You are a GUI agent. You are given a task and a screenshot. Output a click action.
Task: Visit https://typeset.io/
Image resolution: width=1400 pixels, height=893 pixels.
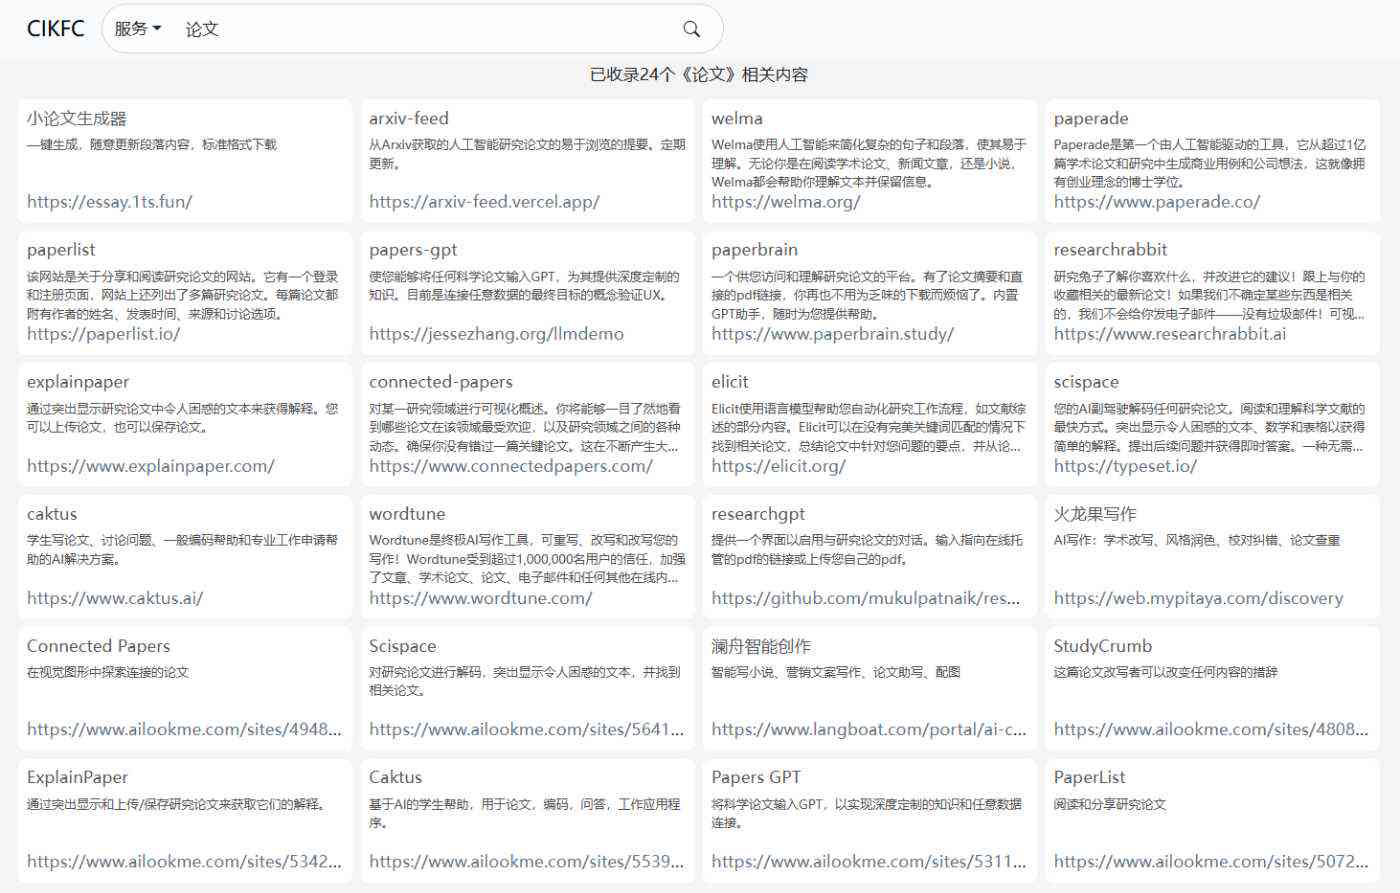coord(1125,466)
